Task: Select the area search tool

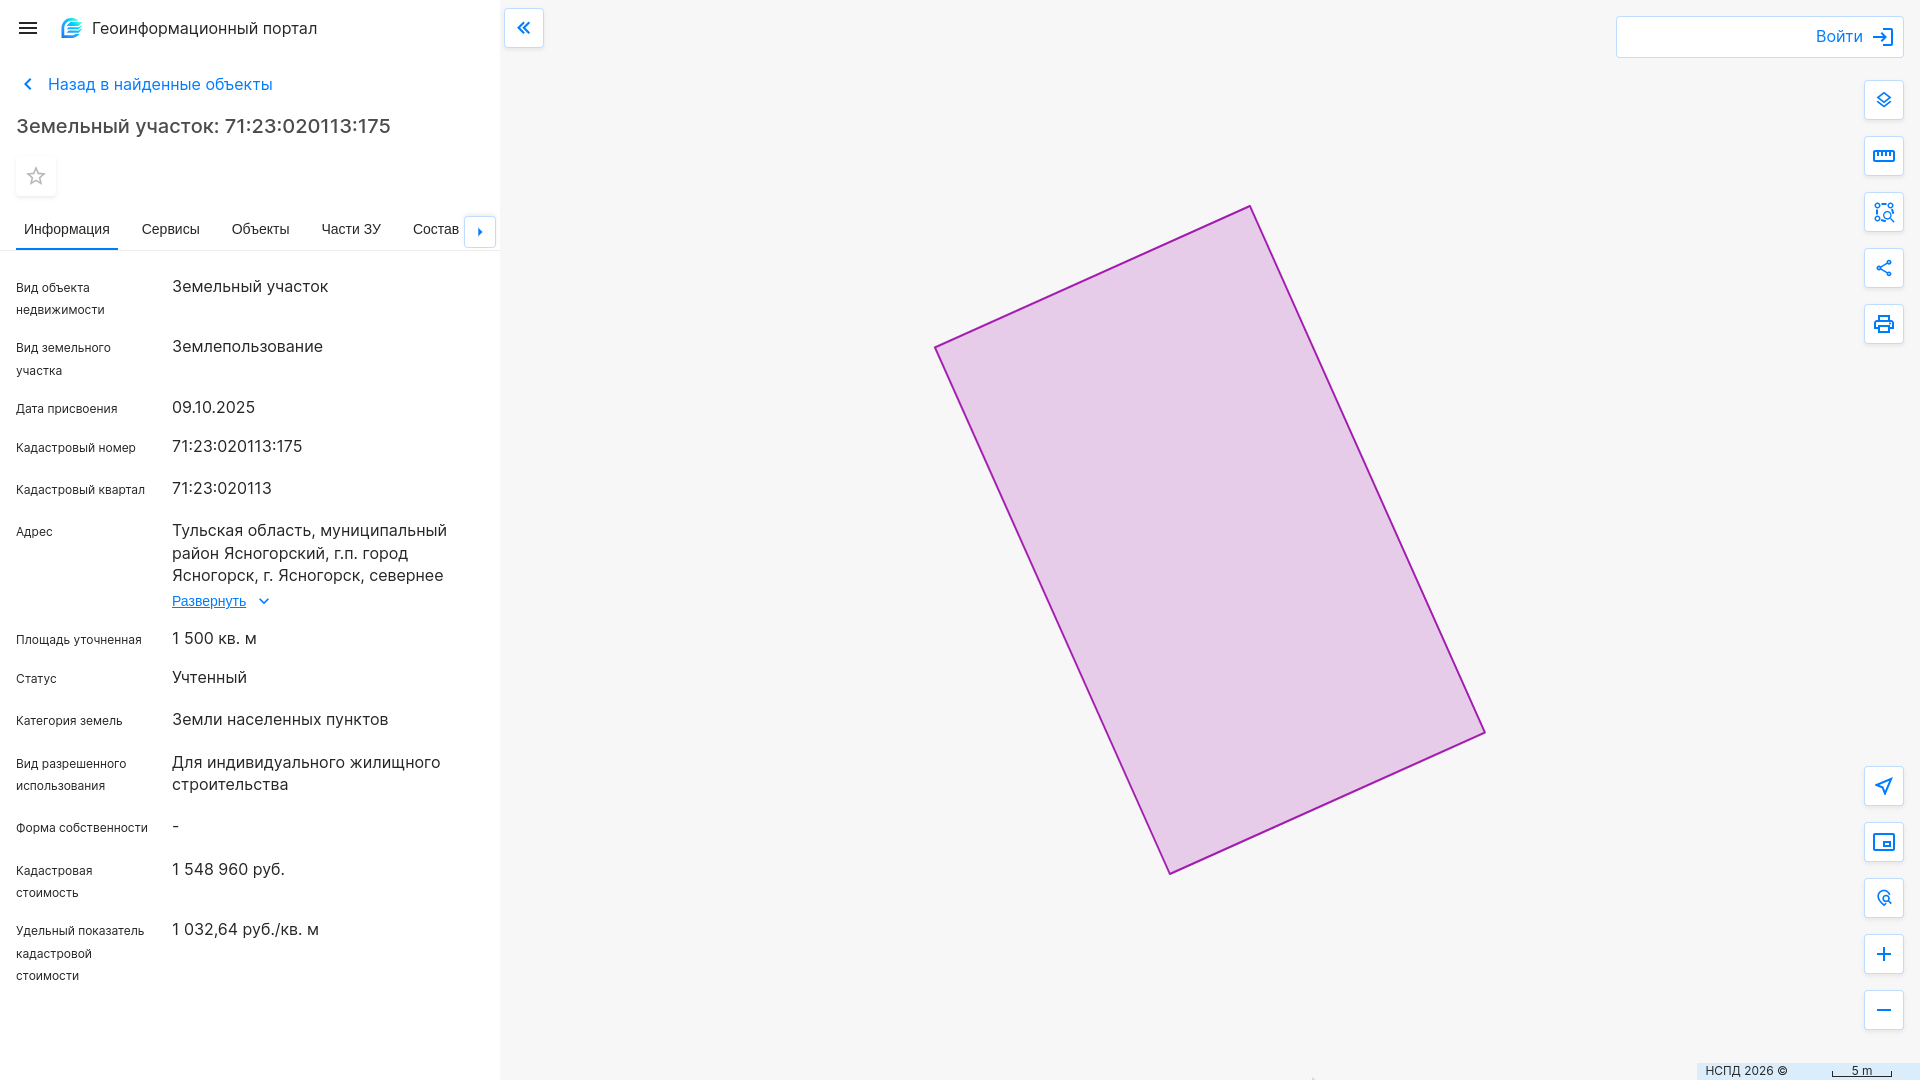Action: 1883,212
